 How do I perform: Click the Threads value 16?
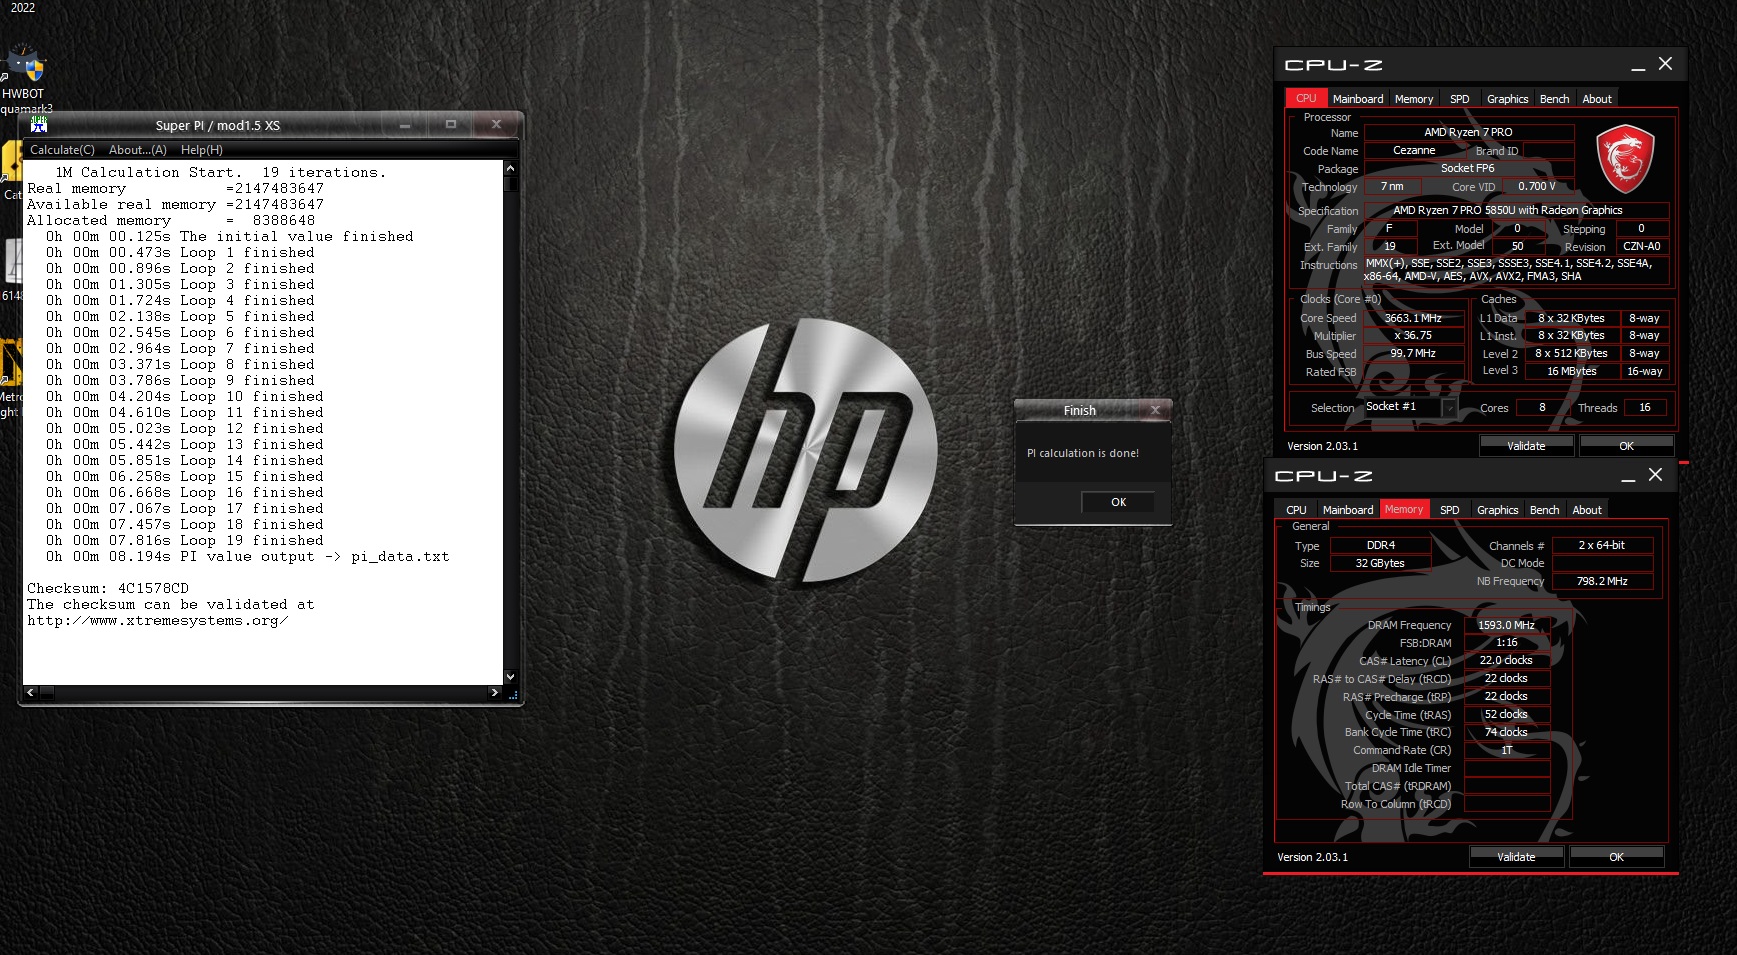(1645, 407)
